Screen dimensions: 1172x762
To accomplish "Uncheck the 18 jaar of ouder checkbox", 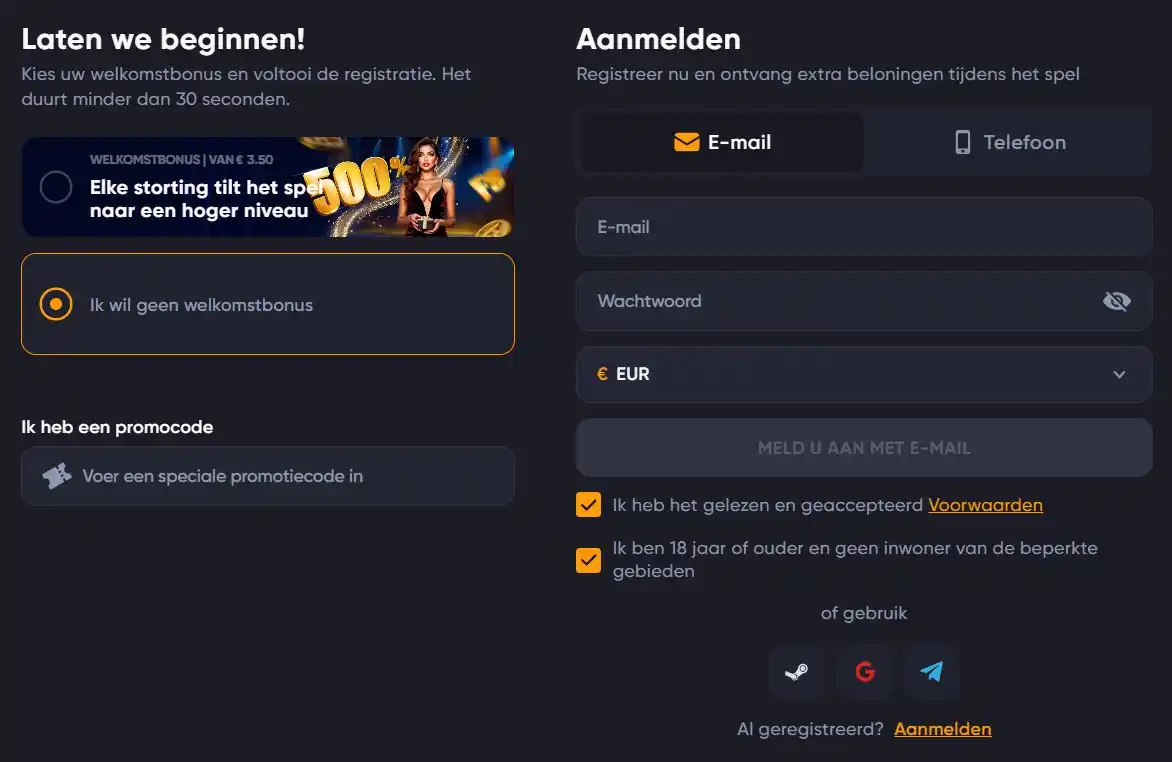I will [588, 560].
